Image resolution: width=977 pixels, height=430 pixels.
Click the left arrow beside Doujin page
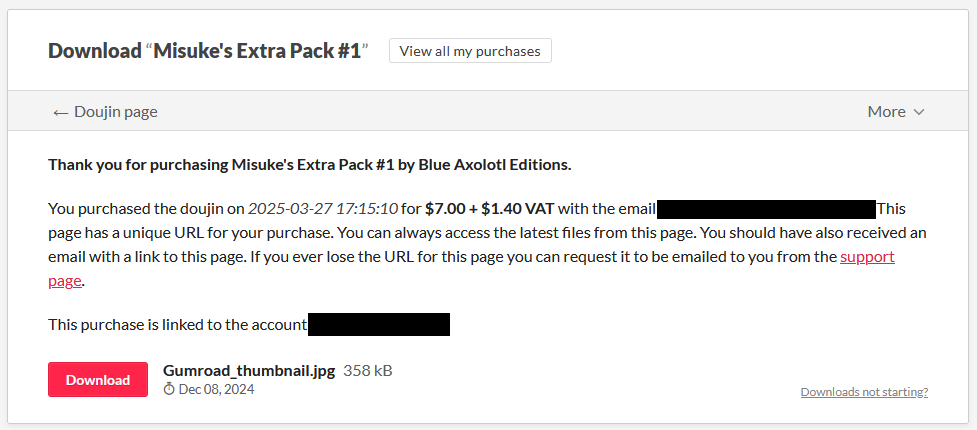(60, 113)
